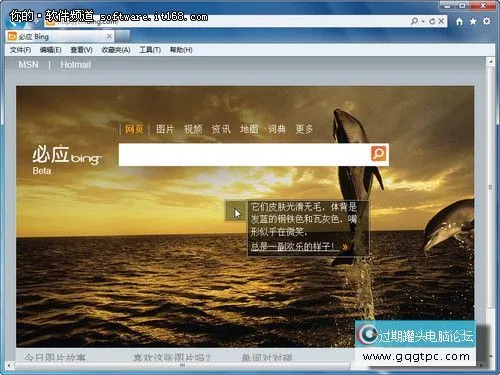The width and height of the screenshot is (500, 375).
Task: Open Favorites star icon
Action: click(473, 21)
